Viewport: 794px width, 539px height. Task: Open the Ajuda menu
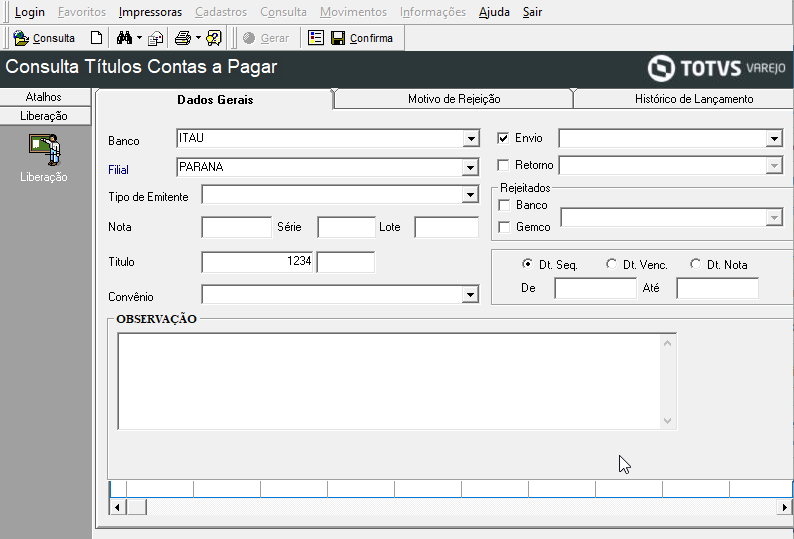(494, 12)
